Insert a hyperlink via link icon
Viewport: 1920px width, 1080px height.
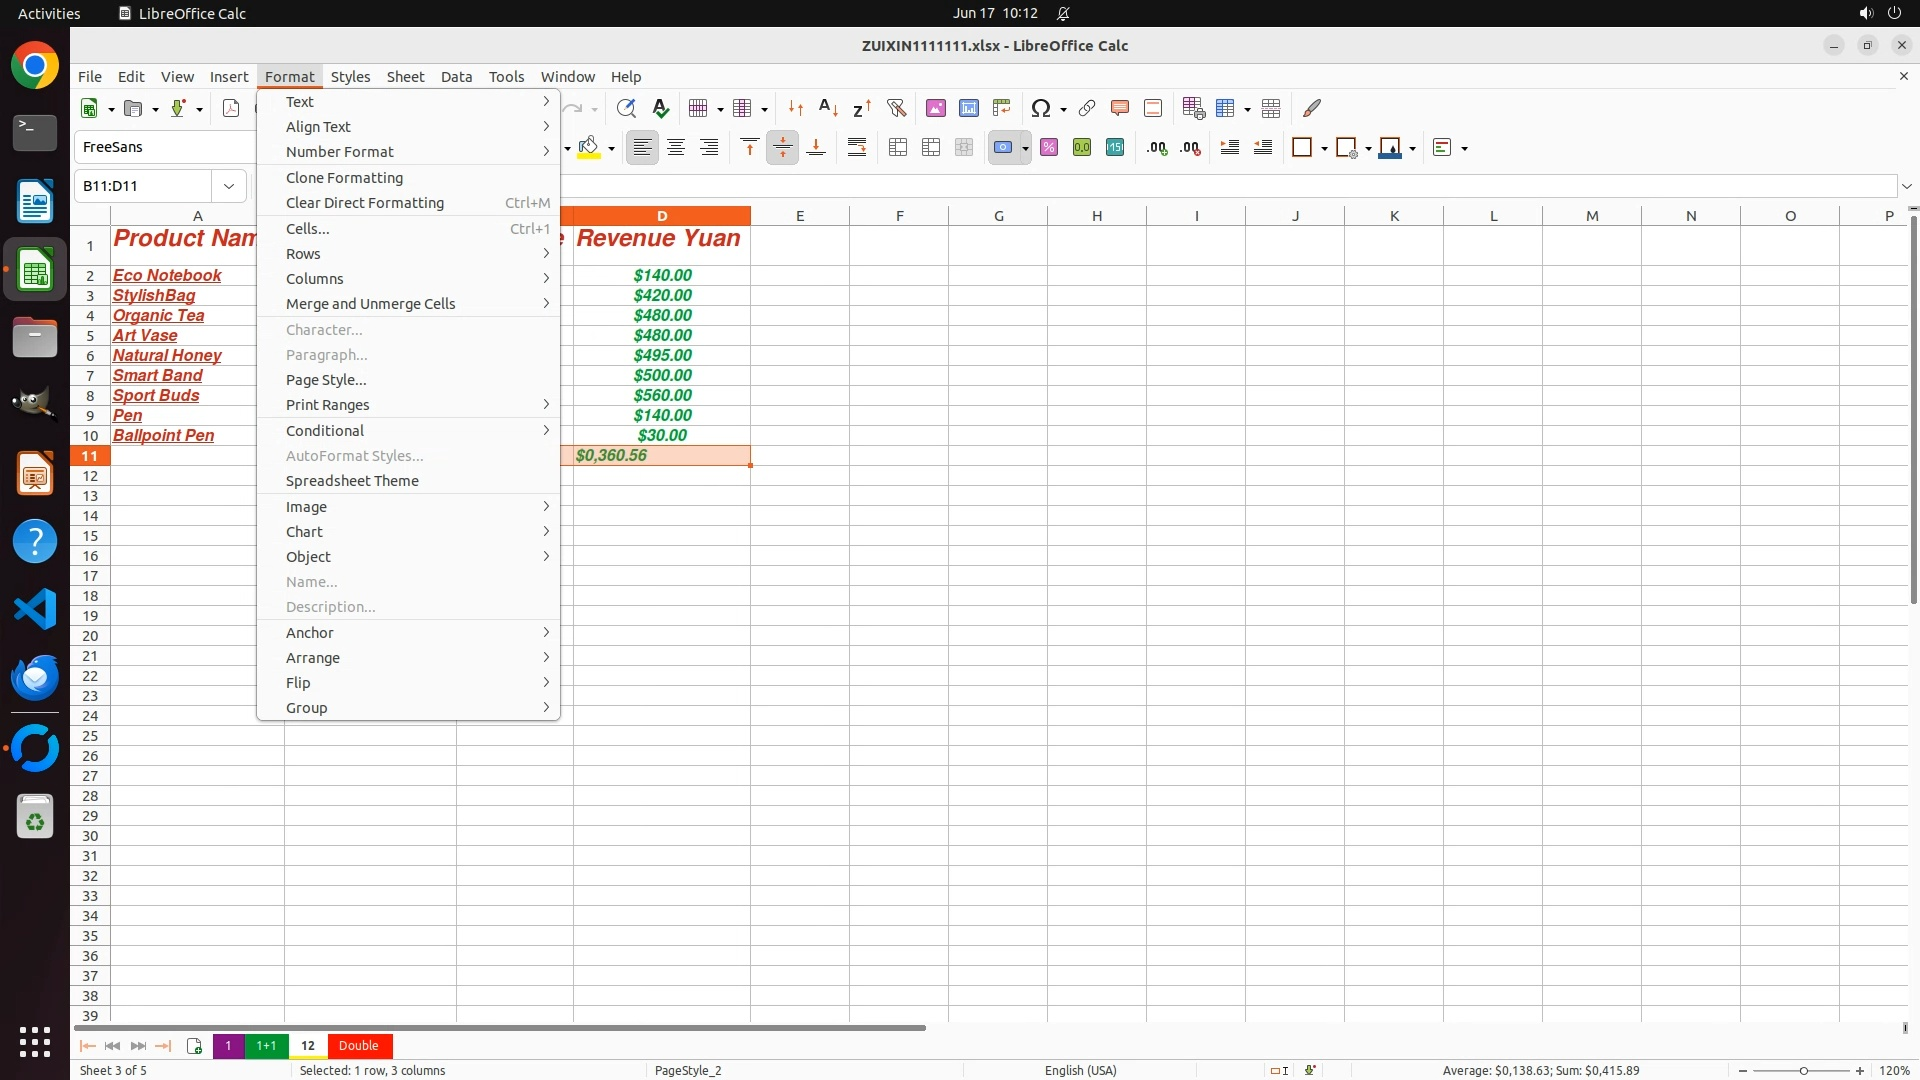coord(1087,108)
